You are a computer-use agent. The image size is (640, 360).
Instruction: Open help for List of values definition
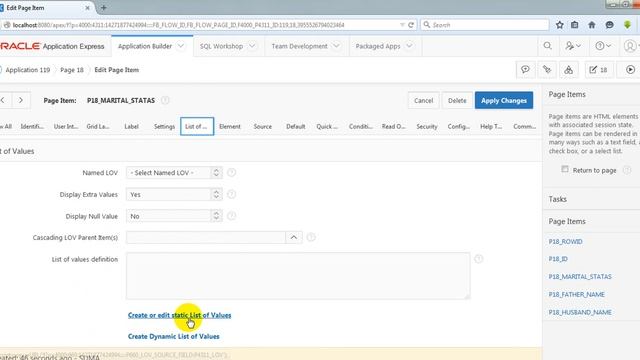click(479, 259)
